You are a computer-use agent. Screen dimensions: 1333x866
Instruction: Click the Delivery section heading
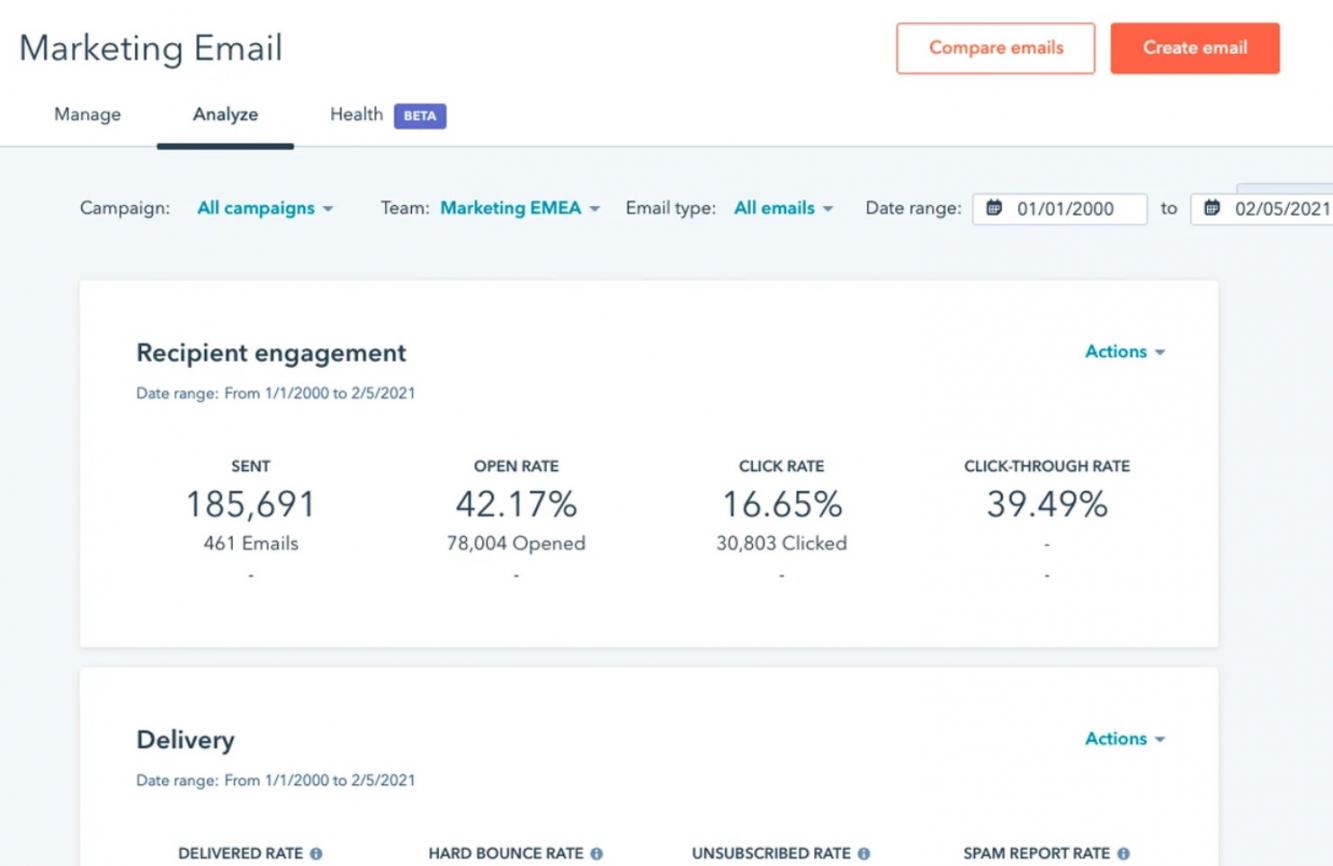(185, 740)
